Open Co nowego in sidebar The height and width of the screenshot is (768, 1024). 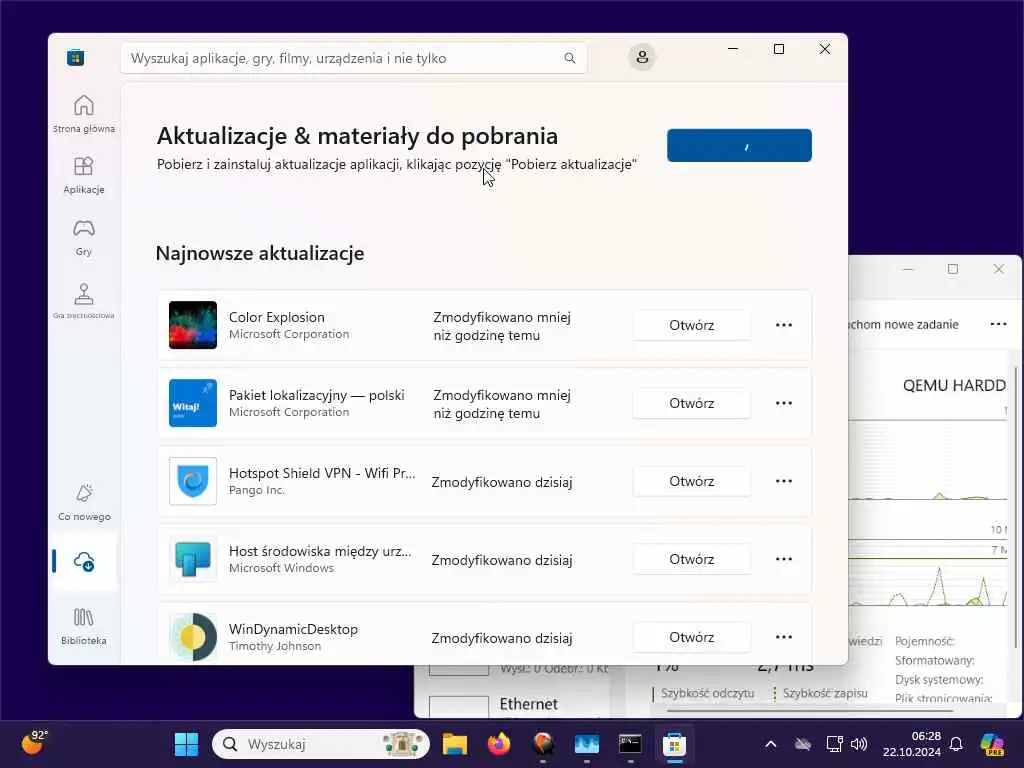[84, 502]
